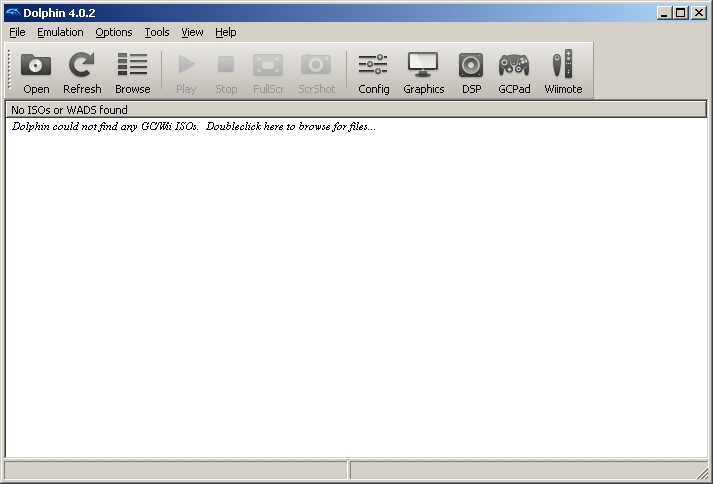Open the Help menu
713x484 pixels.
226,32
